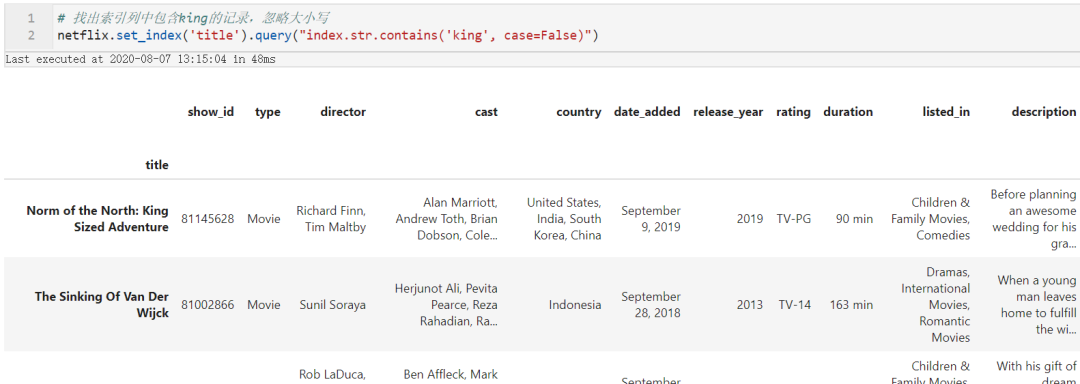Click release year 2013 cell
Screen dimensions: 1080x384
(749, 304)
